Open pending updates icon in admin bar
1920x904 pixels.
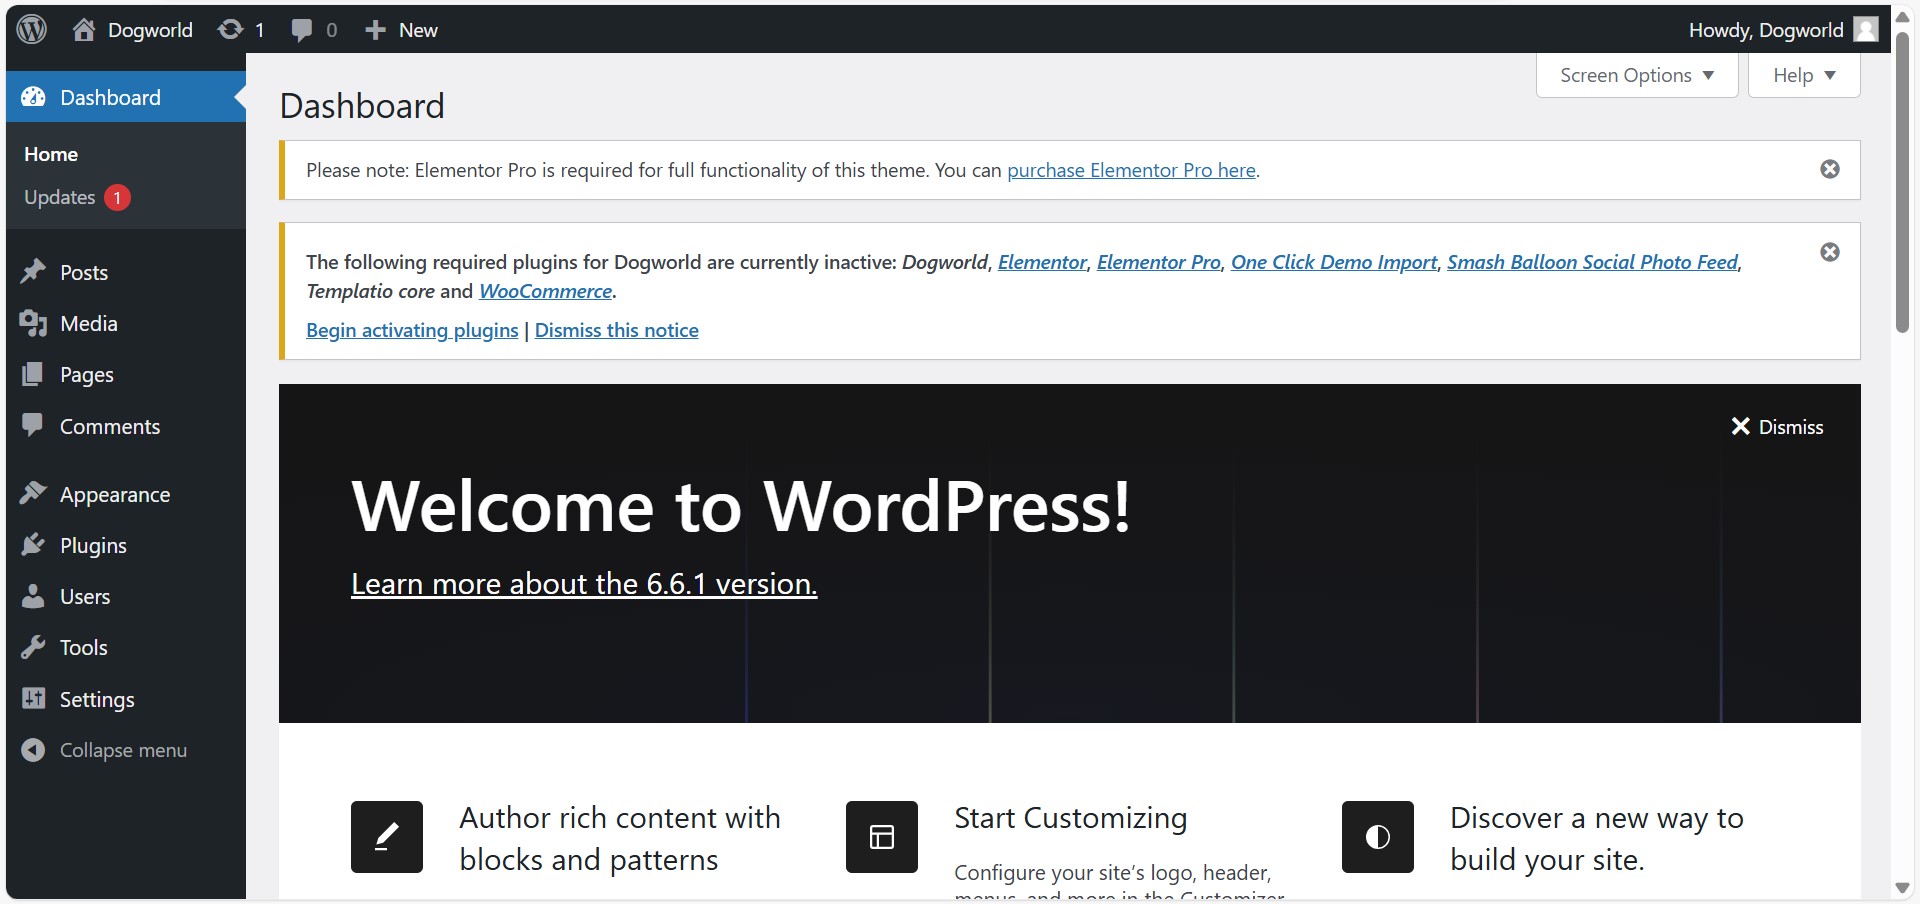[x=231, y=30]
